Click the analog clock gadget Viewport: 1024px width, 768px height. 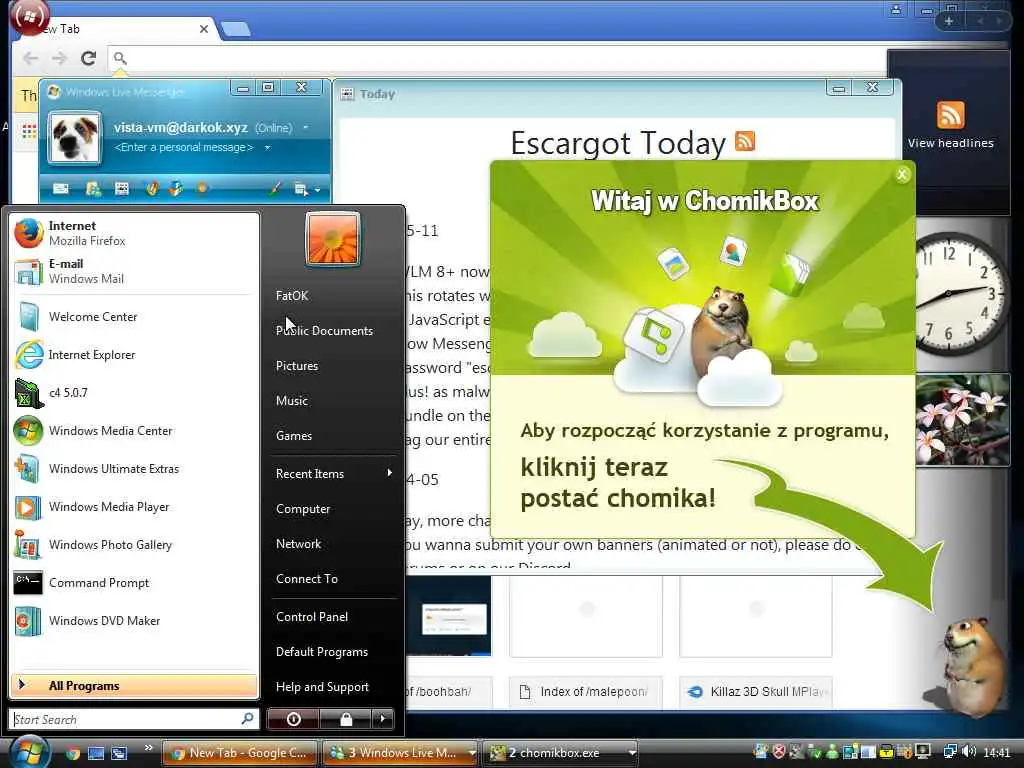959,294
